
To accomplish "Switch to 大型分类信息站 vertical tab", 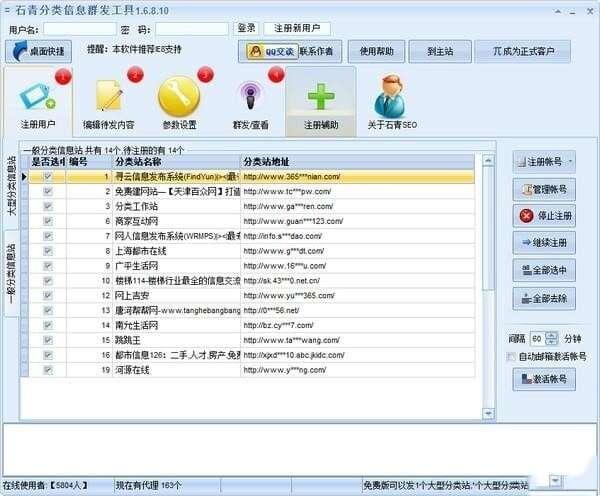I will (x=11, y=196).
